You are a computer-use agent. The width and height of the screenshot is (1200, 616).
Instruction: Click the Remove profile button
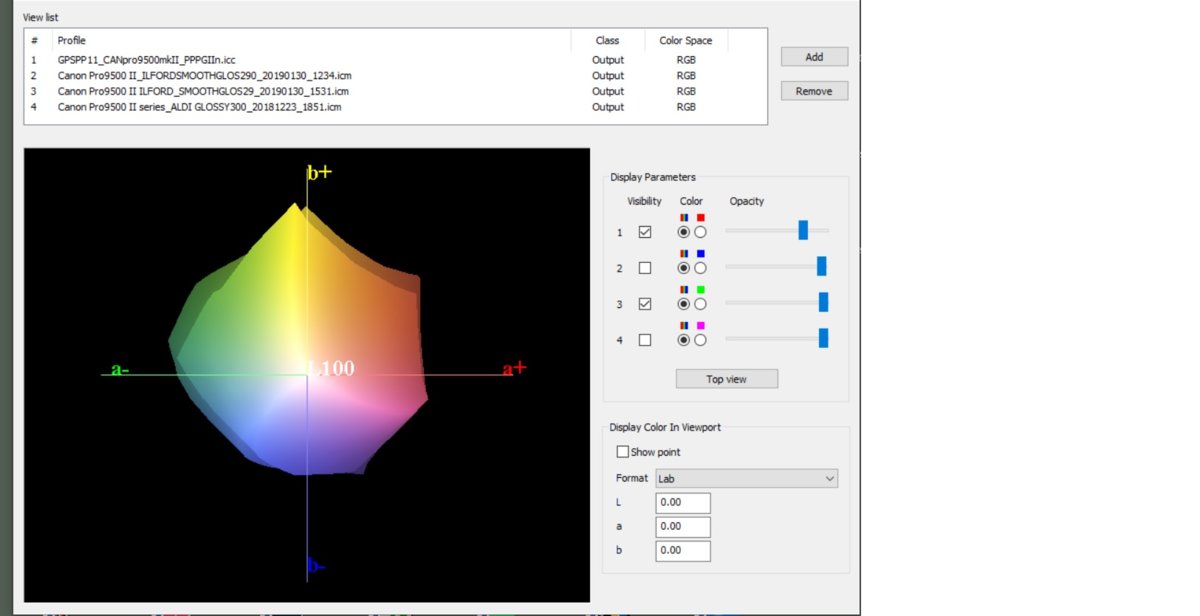tap(814, 91)
